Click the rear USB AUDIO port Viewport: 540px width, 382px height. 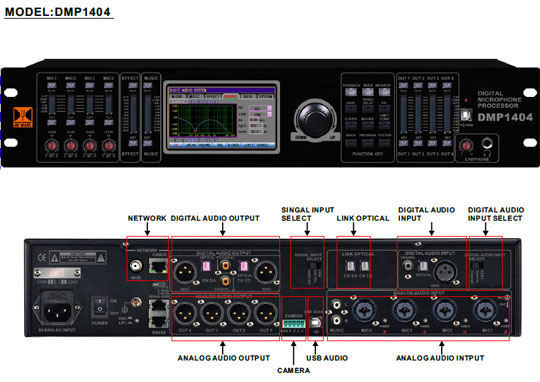[x=315, y=323]
